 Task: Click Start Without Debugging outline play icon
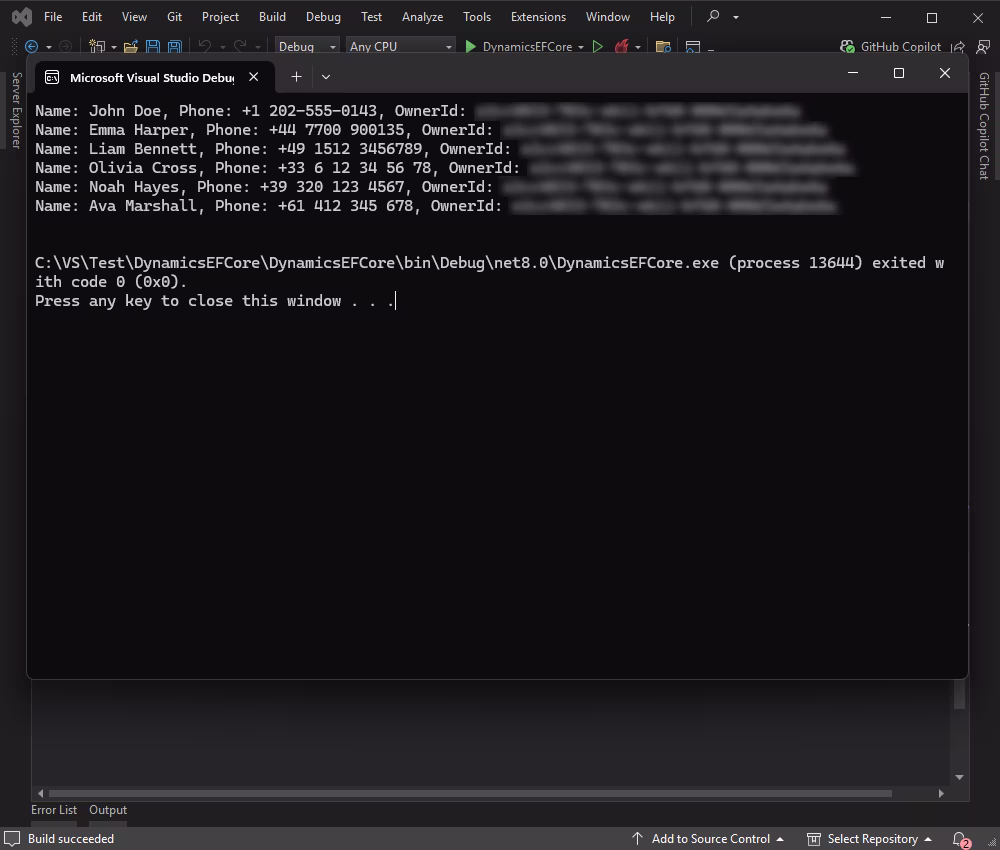[x=598, y=47]
